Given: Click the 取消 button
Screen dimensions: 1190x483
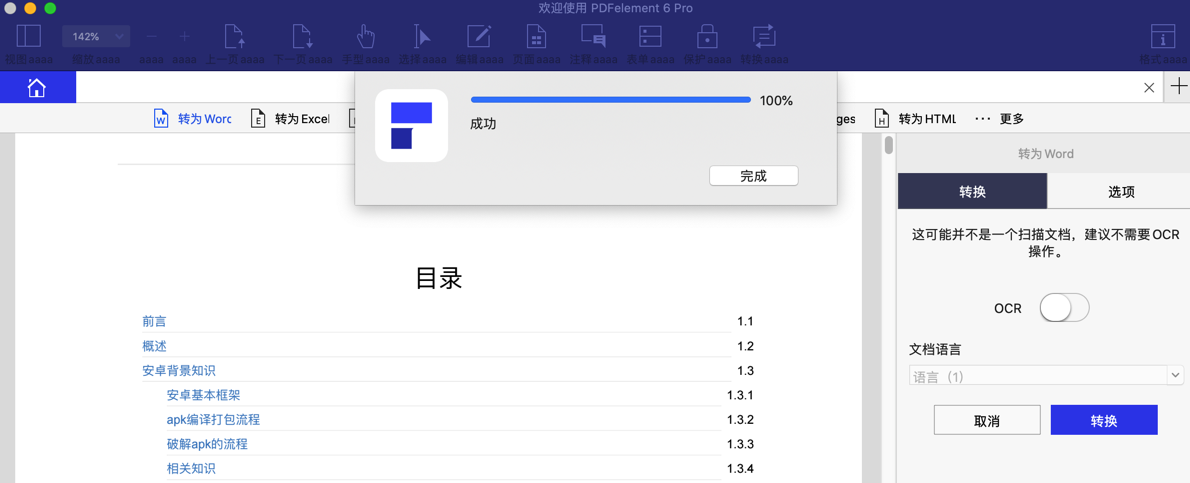Looking at the screenshot, I should tap(986, 421).
